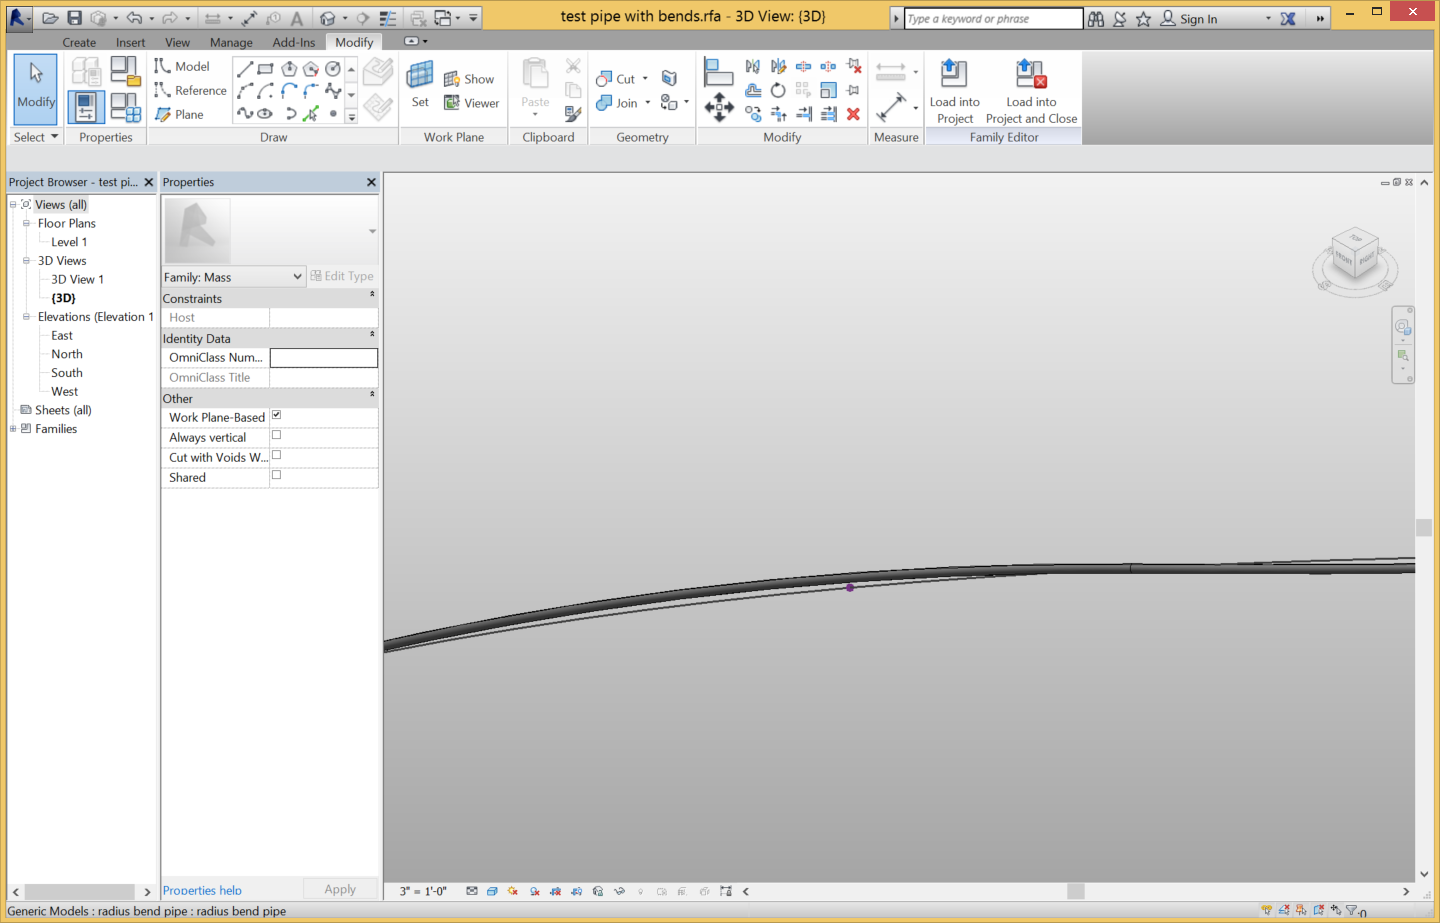Click the Properties help link
Screen dimensions: 1440x923
[202, 889]
